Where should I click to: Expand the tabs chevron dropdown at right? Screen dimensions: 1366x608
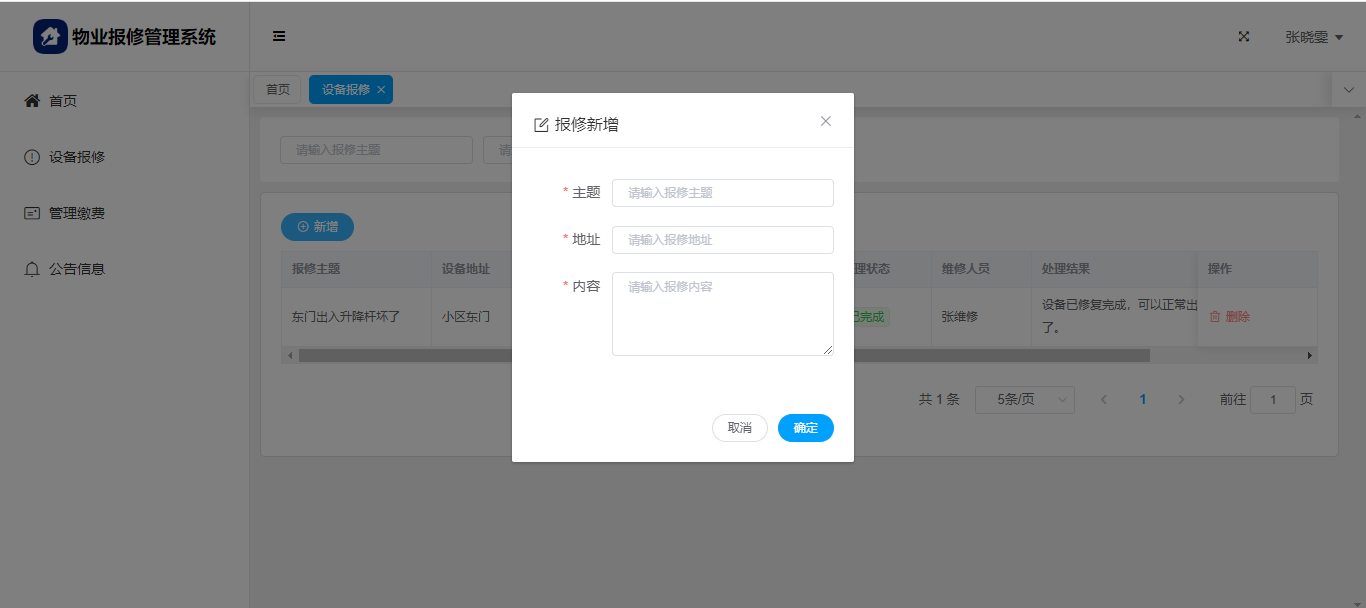point(1348,90)
